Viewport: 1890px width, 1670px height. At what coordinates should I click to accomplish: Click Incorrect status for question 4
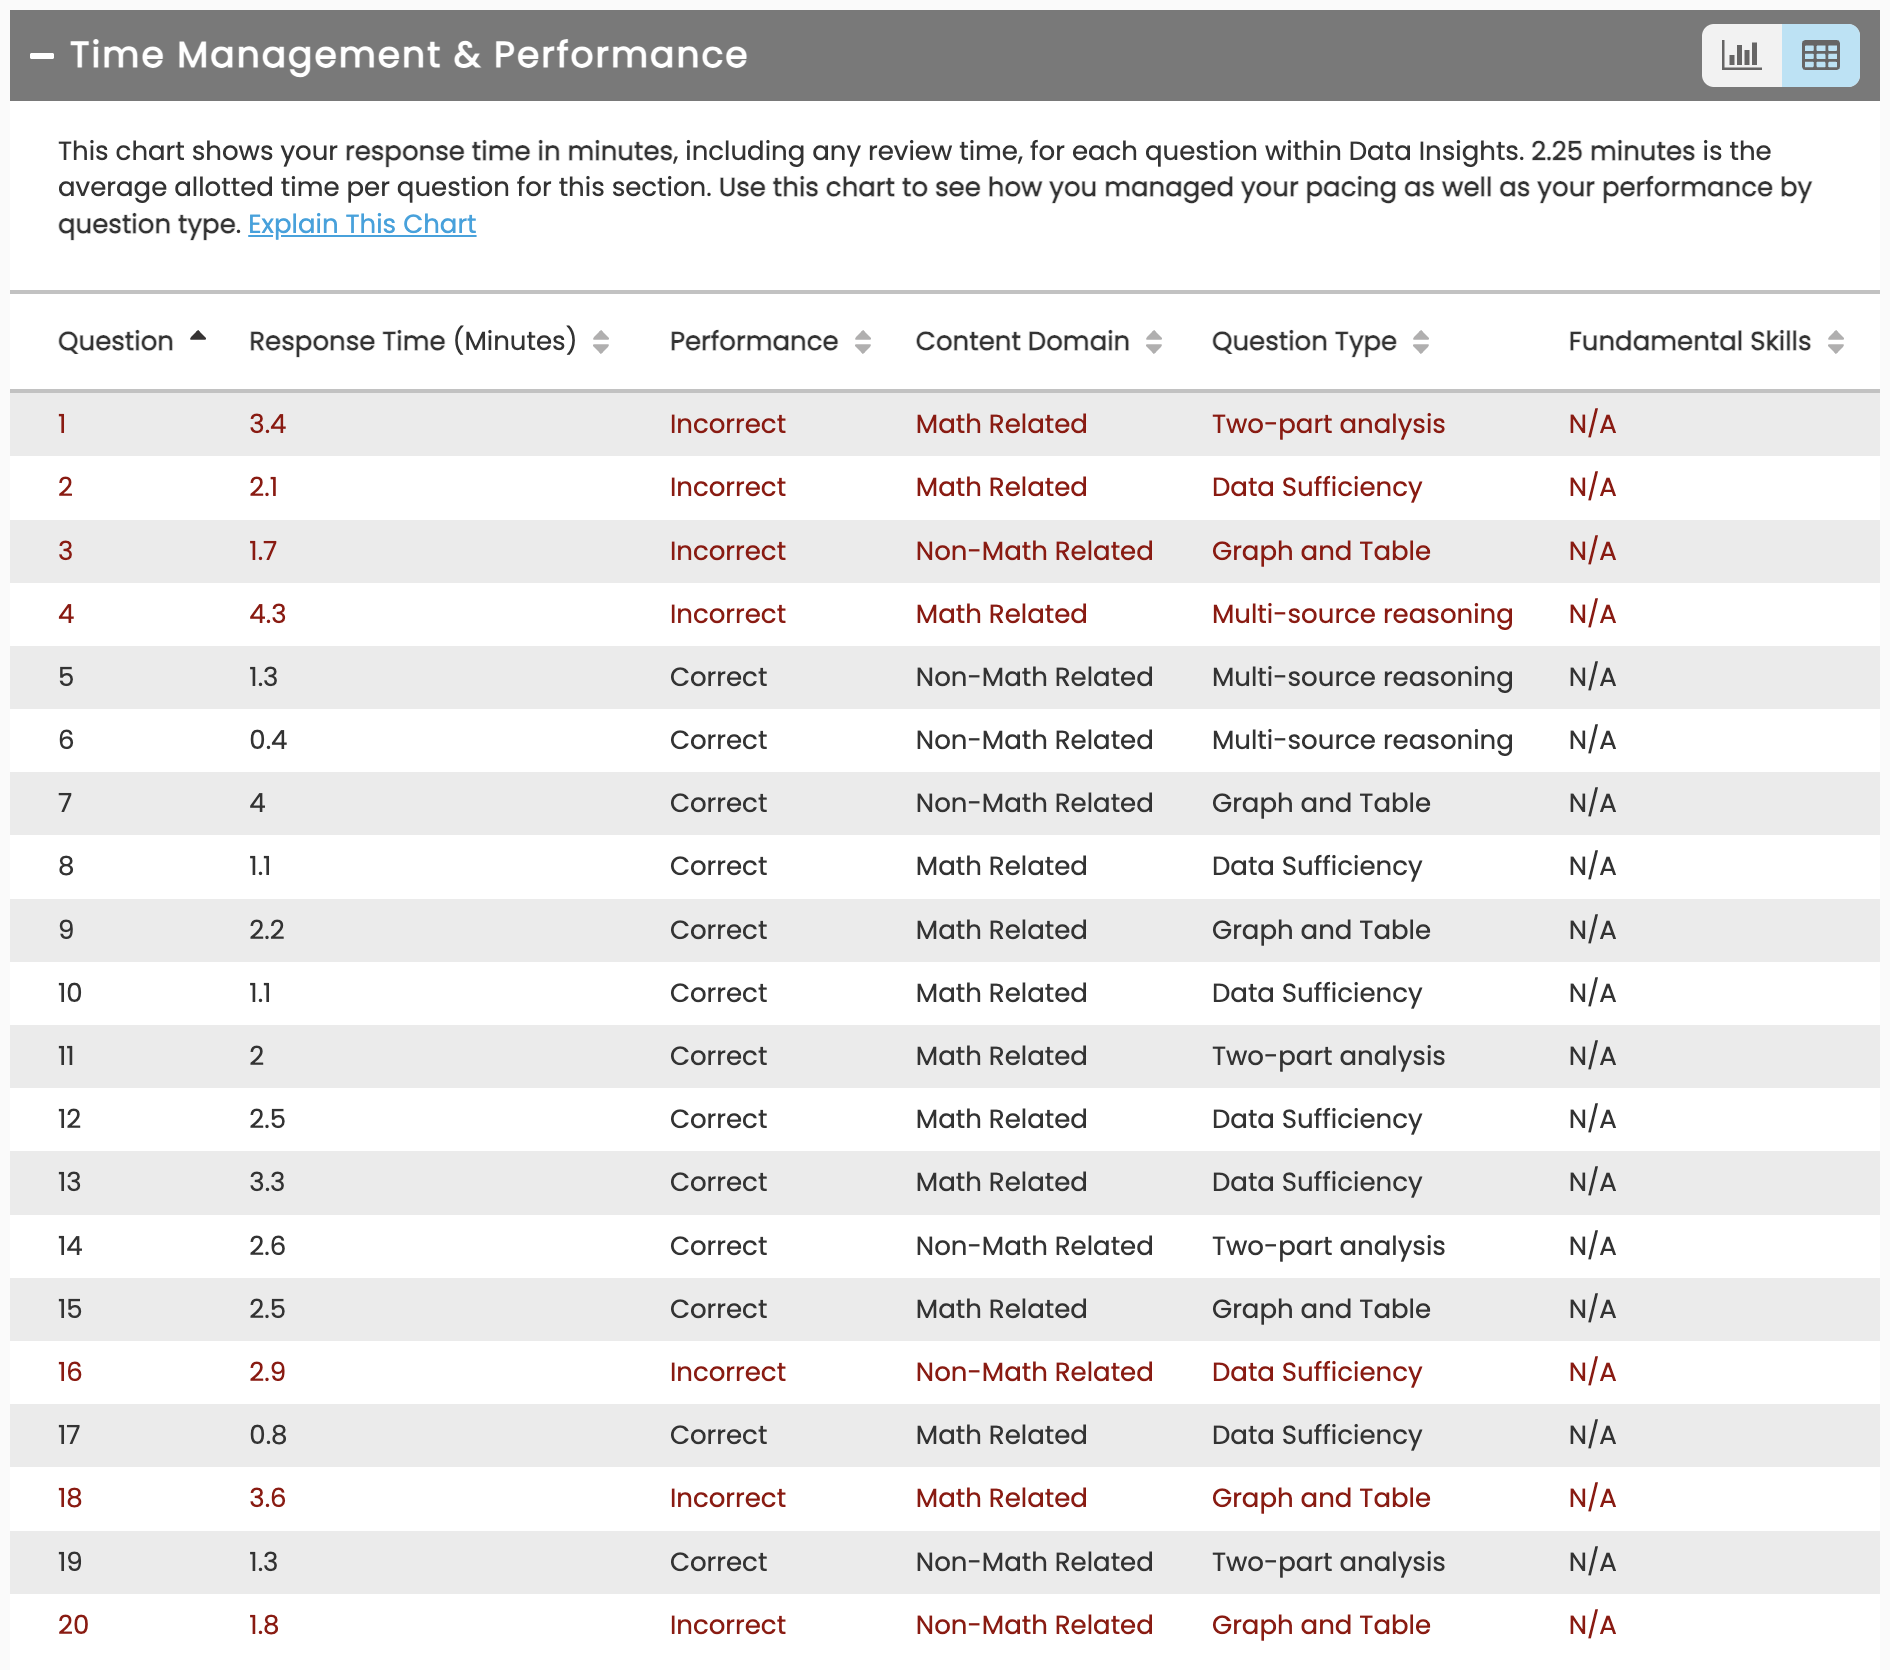point(727,614)
